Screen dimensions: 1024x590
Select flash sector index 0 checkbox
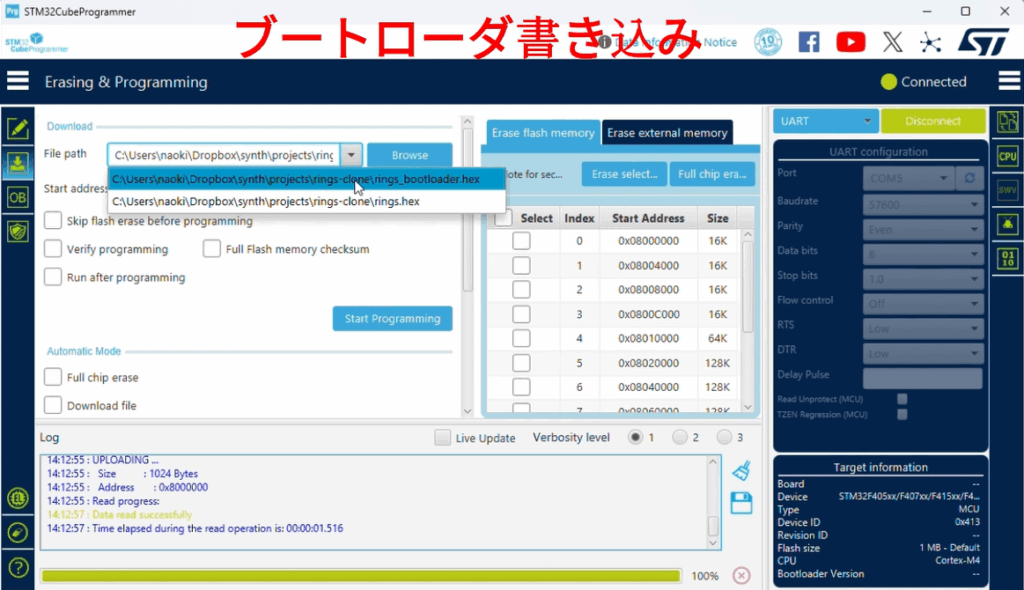click(x=521, y=240)
